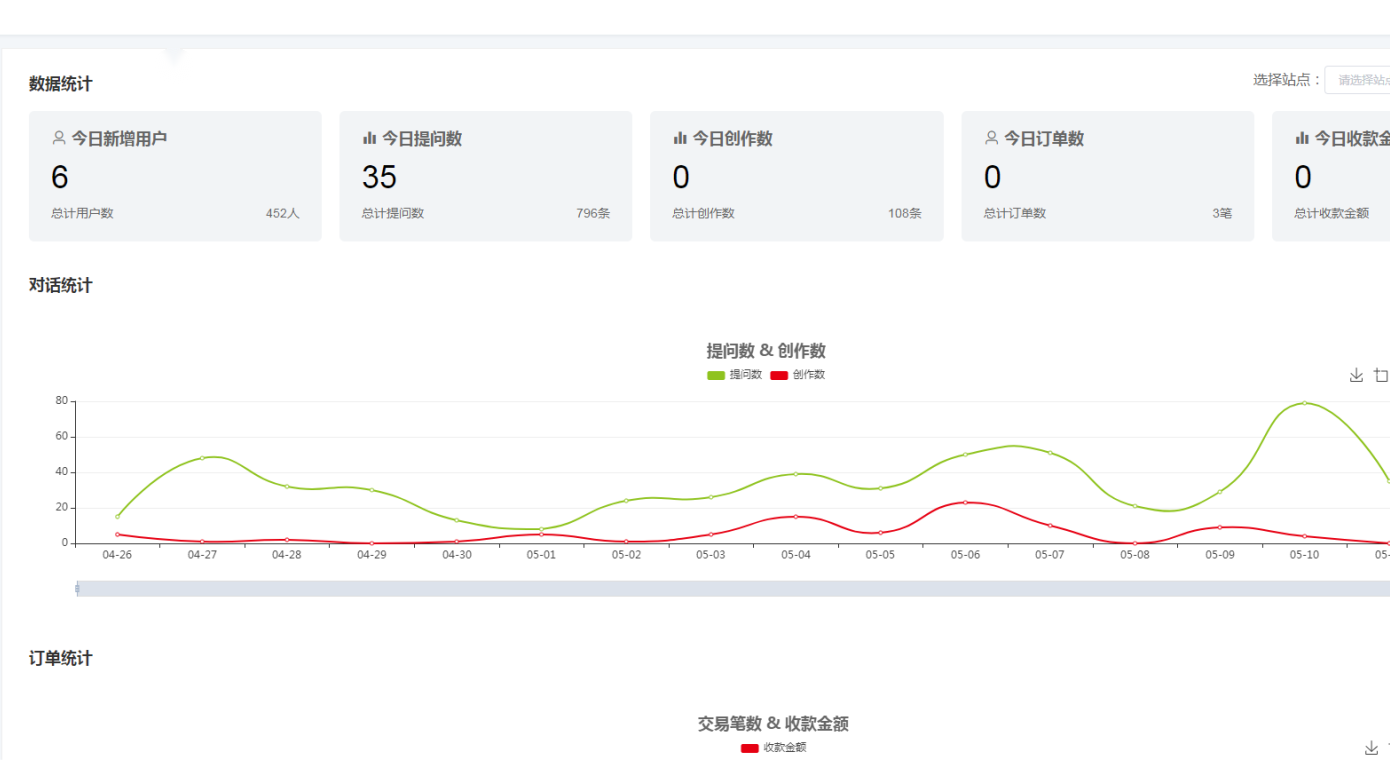Open the 选择站点 site selector dropdown
Viewport: 1390px width, 760px height.
pos(1358,80)
